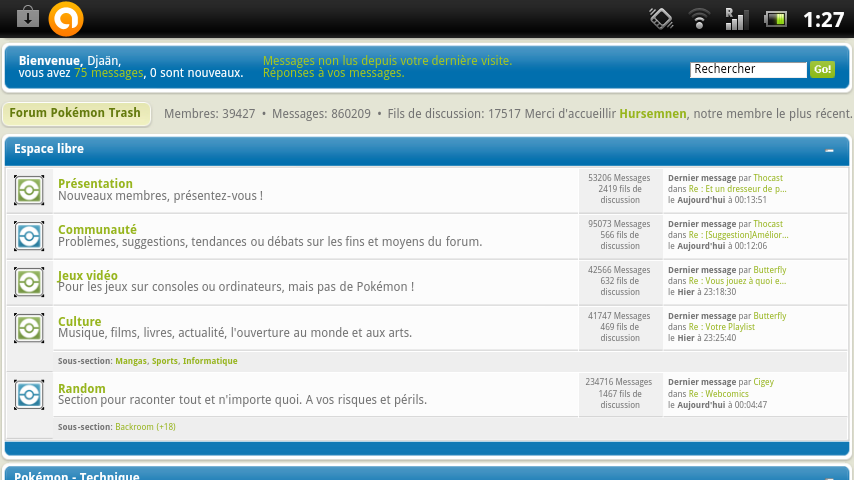
Task: Click the Culture forum Pokéball icon
Action: click(x=29, y=328)
